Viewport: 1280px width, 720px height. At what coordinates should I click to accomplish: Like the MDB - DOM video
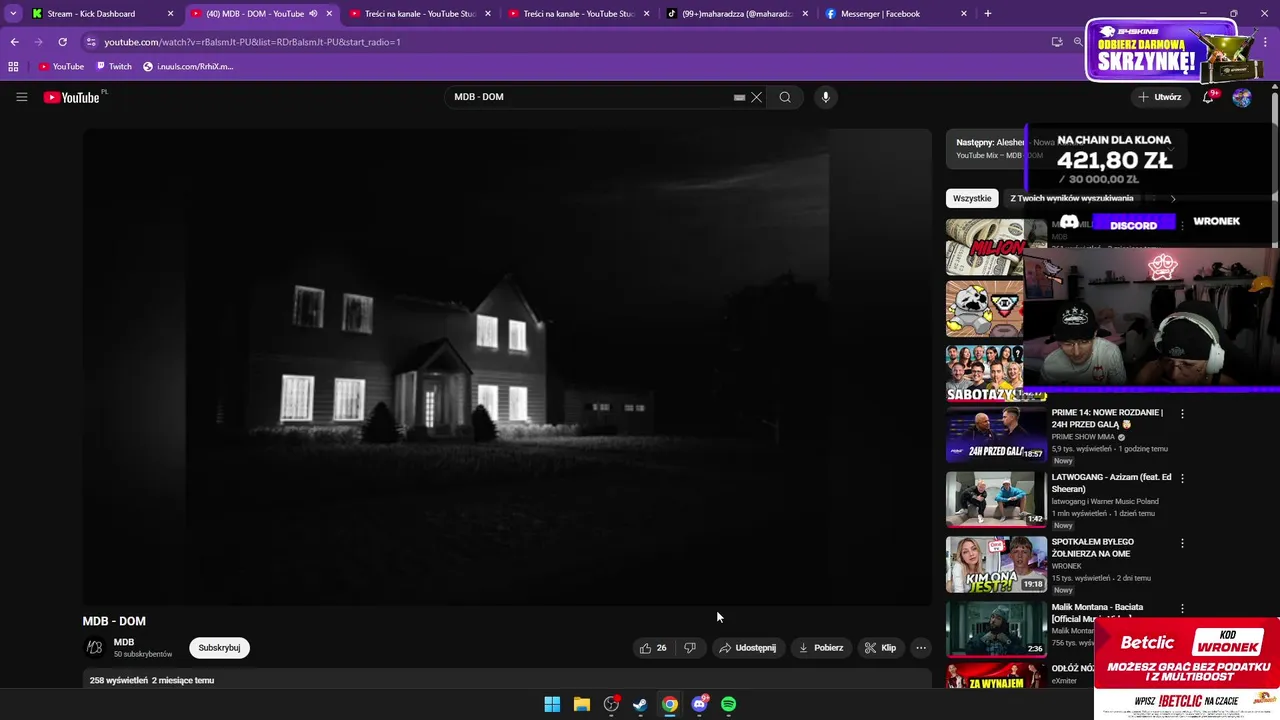tap(653, 648)
